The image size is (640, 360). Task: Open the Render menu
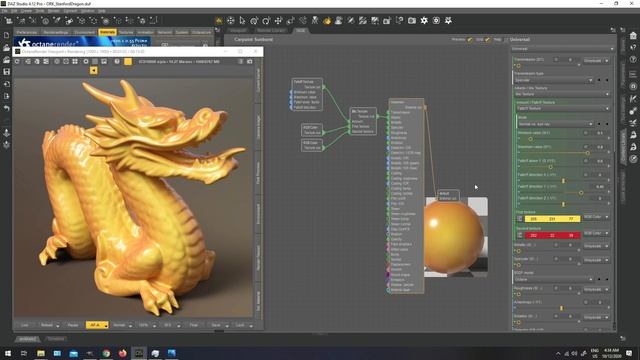pos(53,11)
